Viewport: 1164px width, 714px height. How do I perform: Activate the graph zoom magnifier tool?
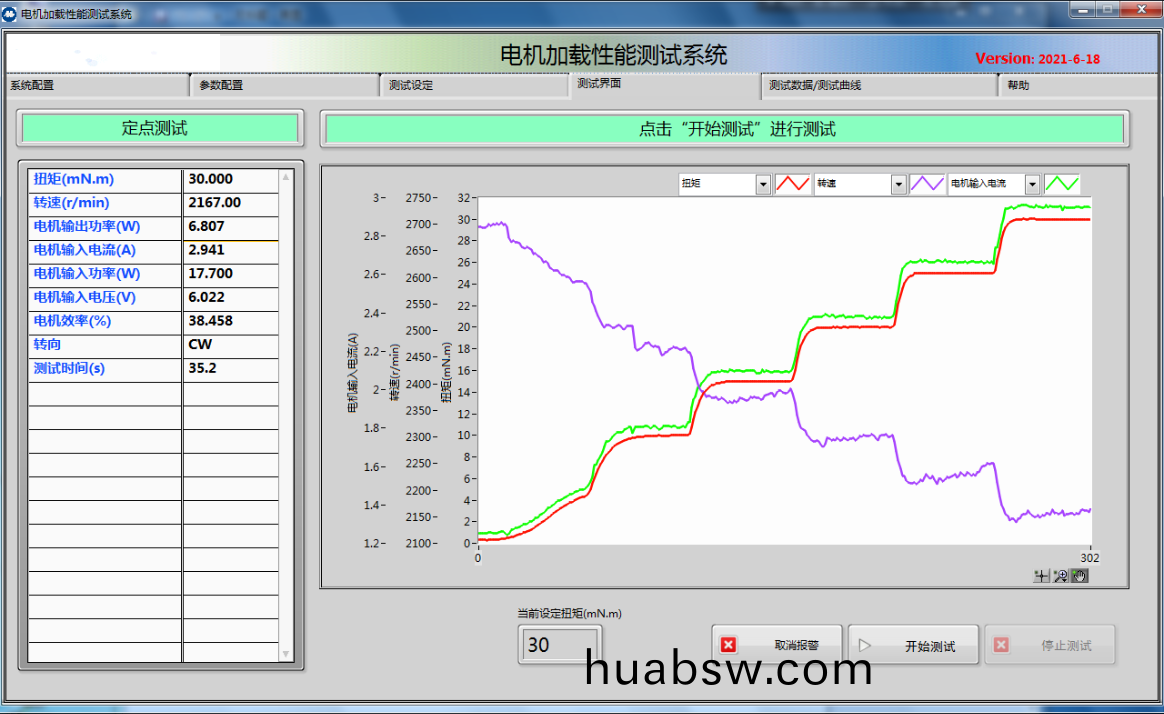(x=1060, y=575)
